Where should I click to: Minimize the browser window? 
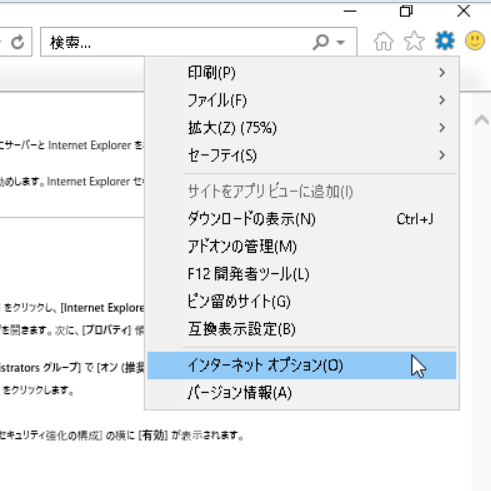[x=350, y=11]
